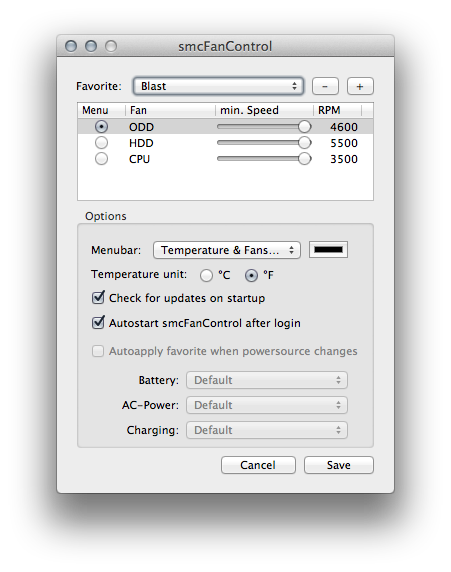Open the black menubar color swatch
451x572 pixels.
[328, 250]
